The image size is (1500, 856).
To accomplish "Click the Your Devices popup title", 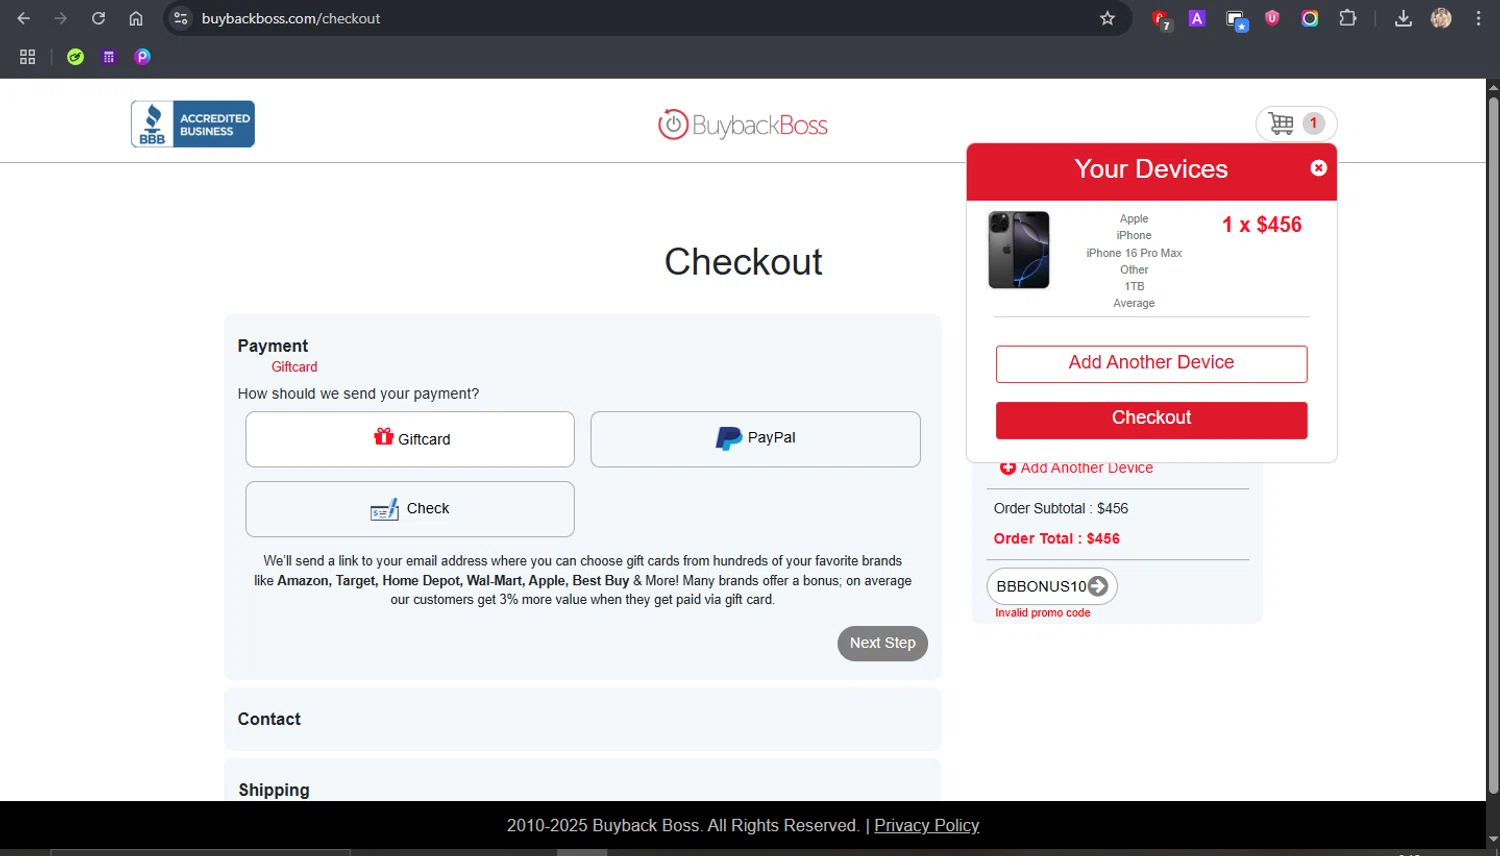I will pyautogui.click(x=1151, y=169).
